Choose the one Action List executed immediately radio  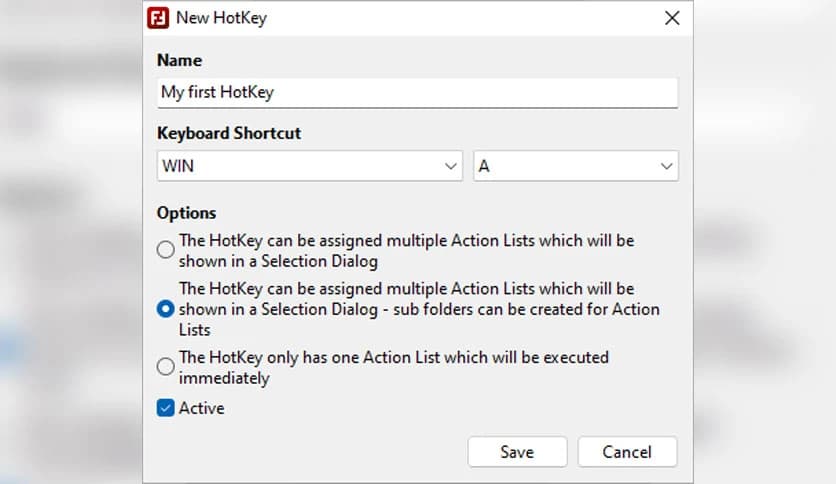click(x=166, y=367)
